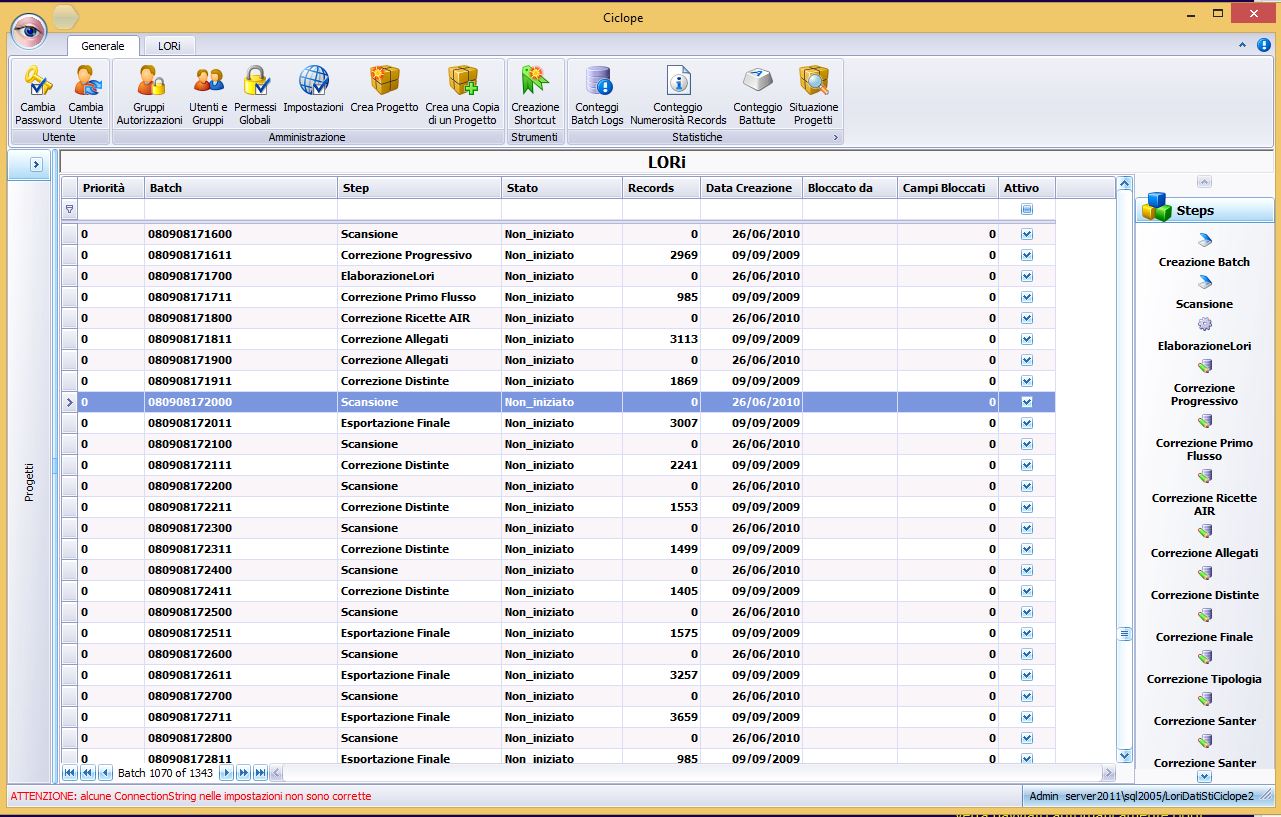Select the Correzione Allegati step in Steps panel
The height and width of the screenshot is (817, 1281).
click(1204, 553)
